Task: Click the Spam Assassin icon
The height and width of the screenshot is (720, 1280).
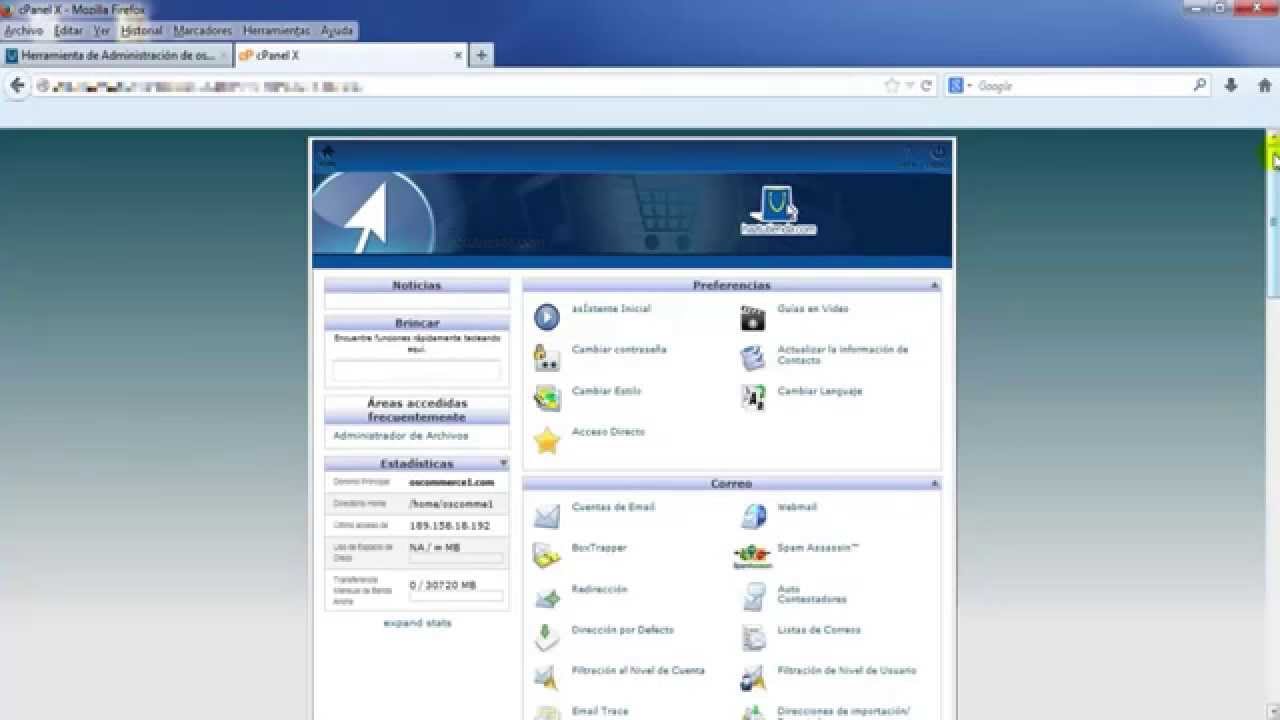Action: point(752,556)
